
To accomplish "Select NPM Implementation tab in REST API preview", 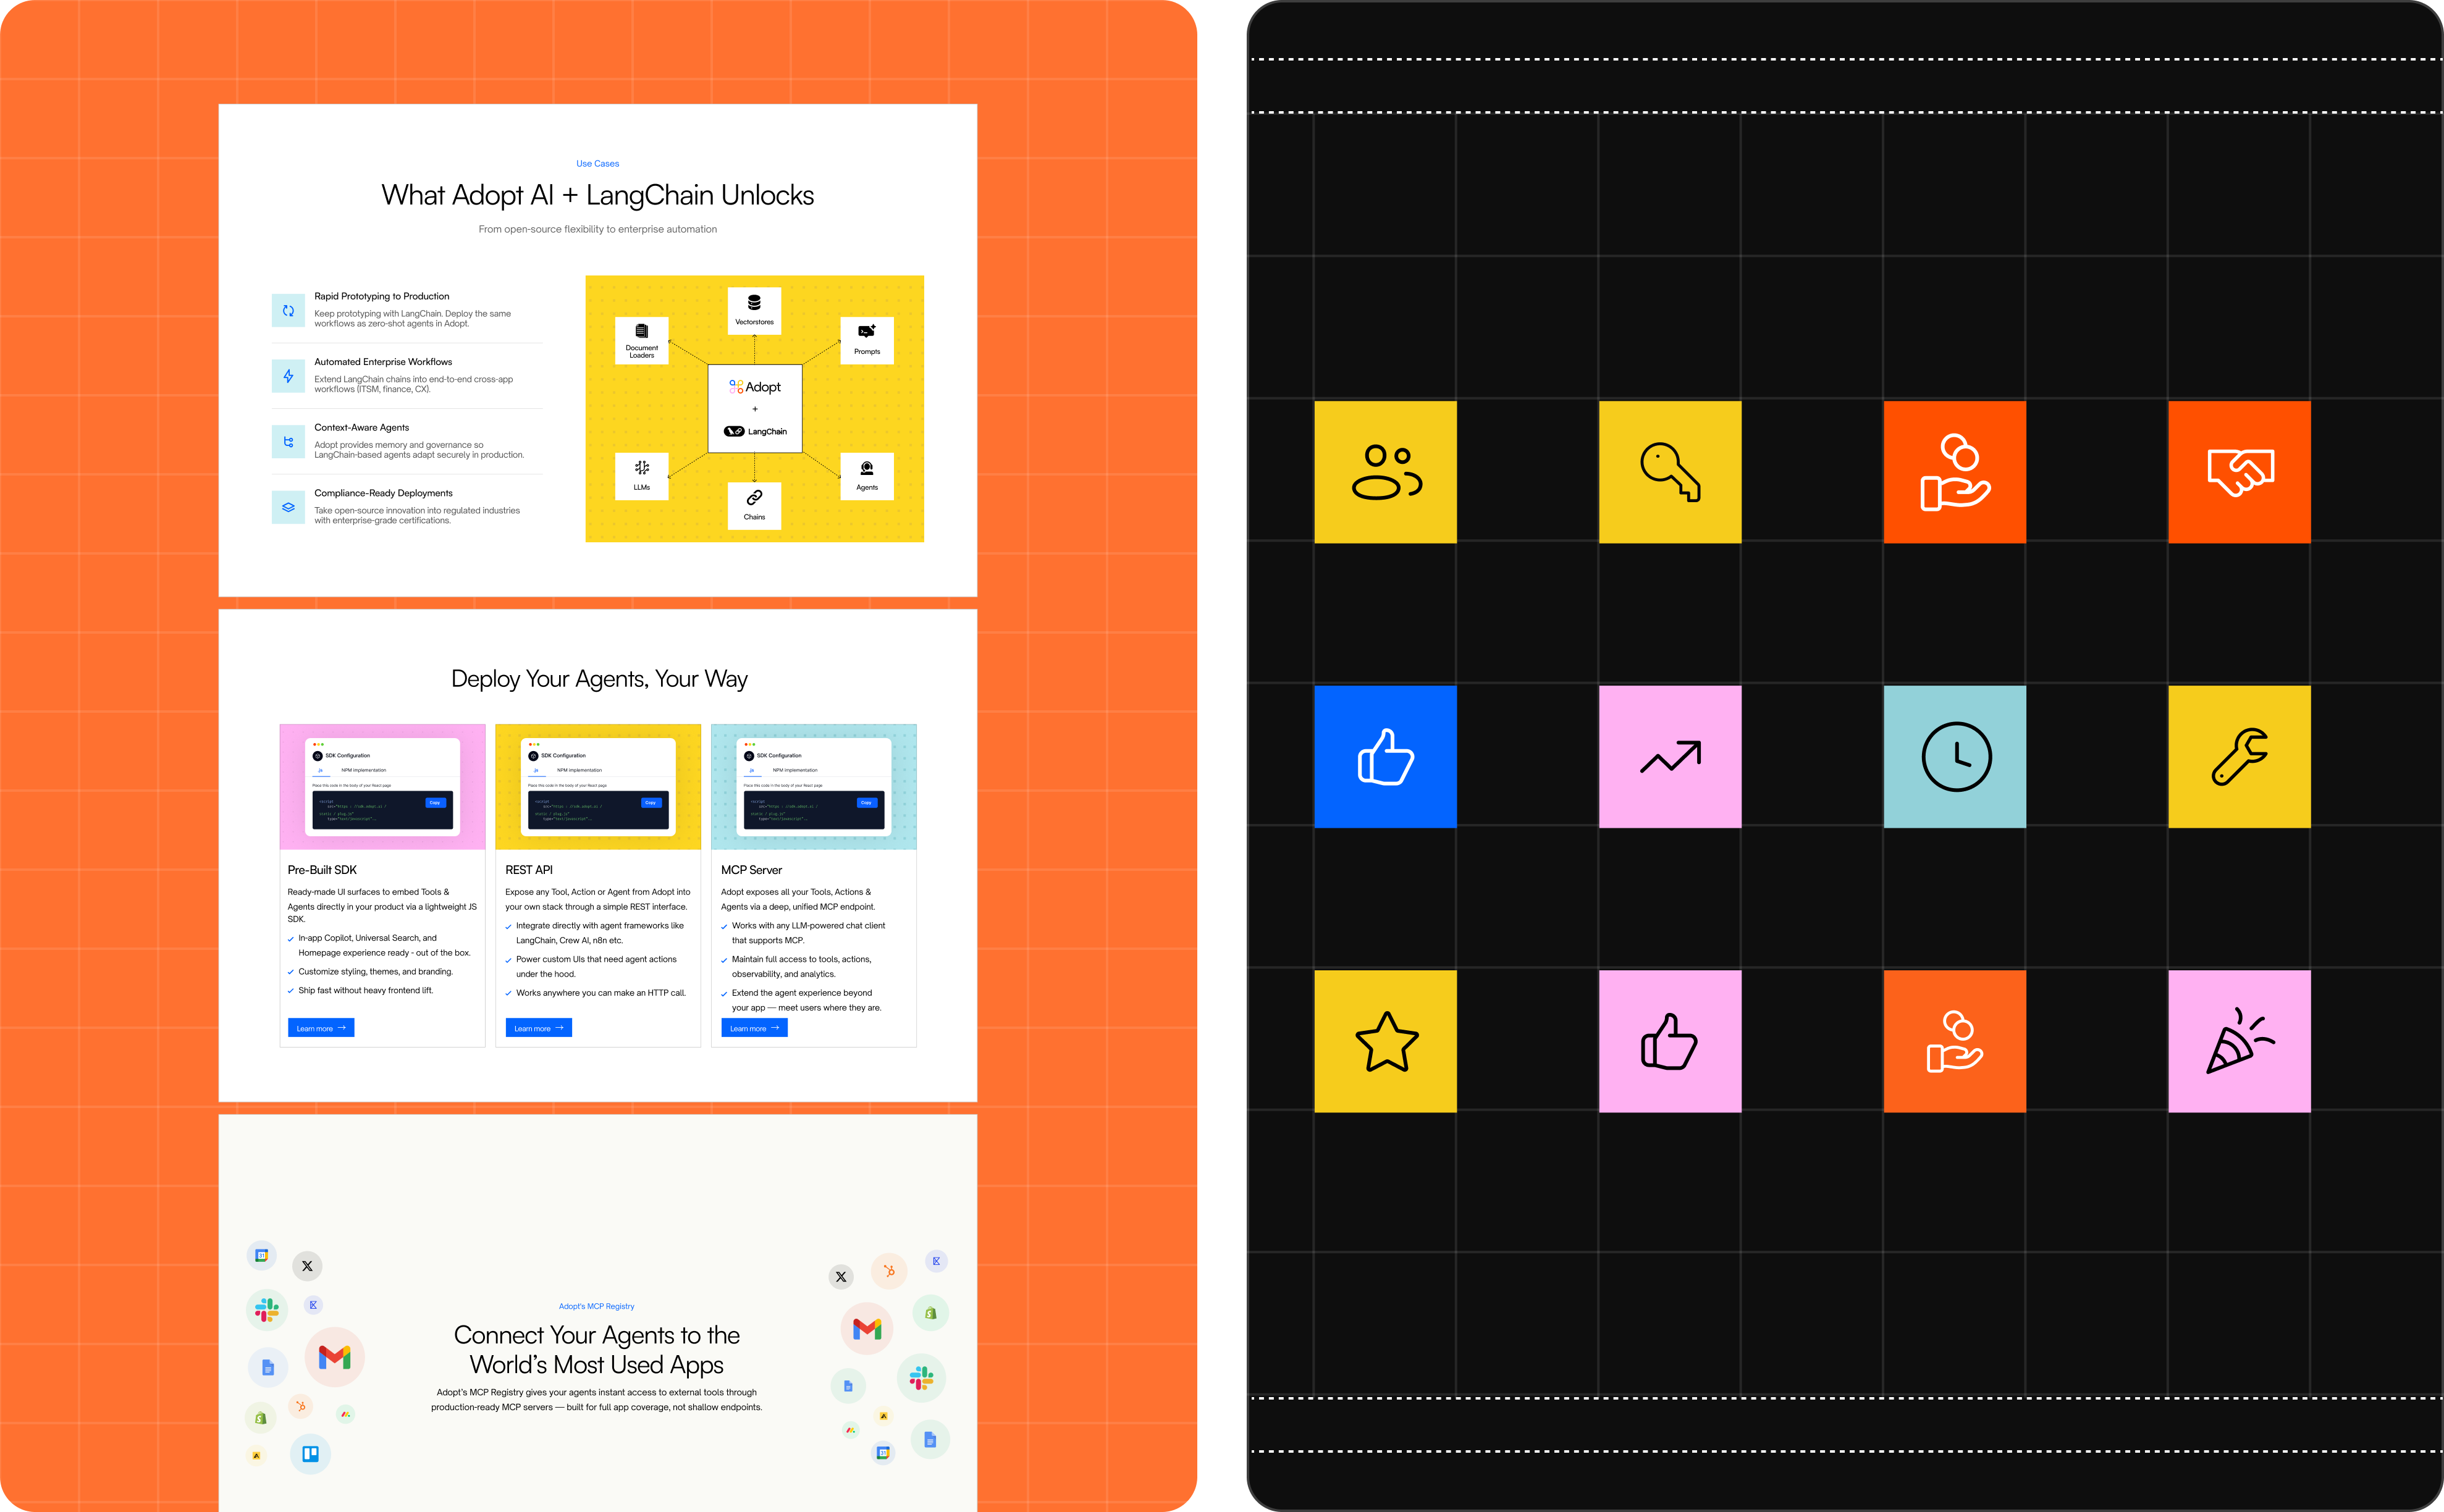I will 580,770.
